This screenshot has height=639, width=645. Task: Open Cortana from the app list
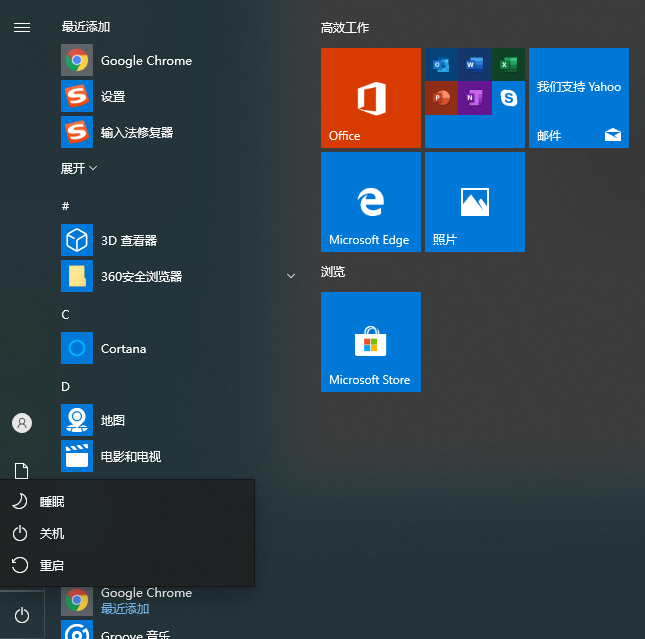[x=123, y=349]
